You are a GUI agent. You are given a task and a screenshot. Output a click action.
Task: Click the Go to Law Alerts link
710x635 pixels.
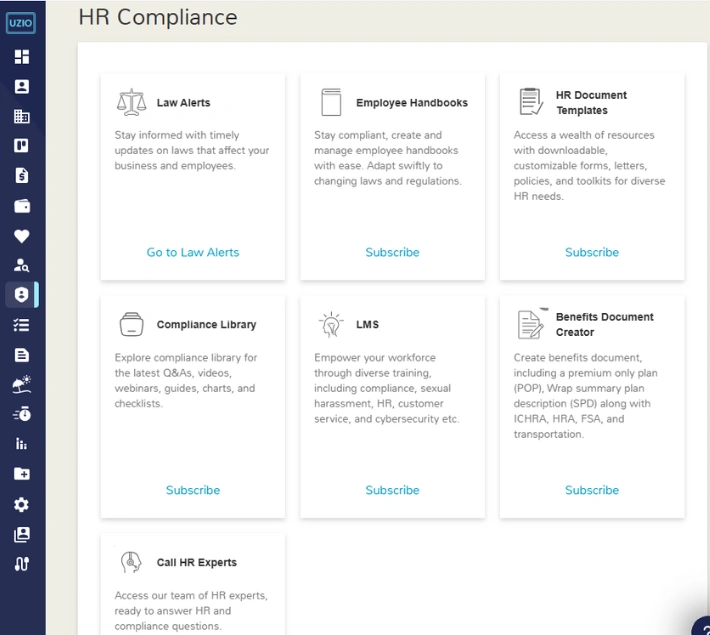pyautogui.click(x=193, y=252)
